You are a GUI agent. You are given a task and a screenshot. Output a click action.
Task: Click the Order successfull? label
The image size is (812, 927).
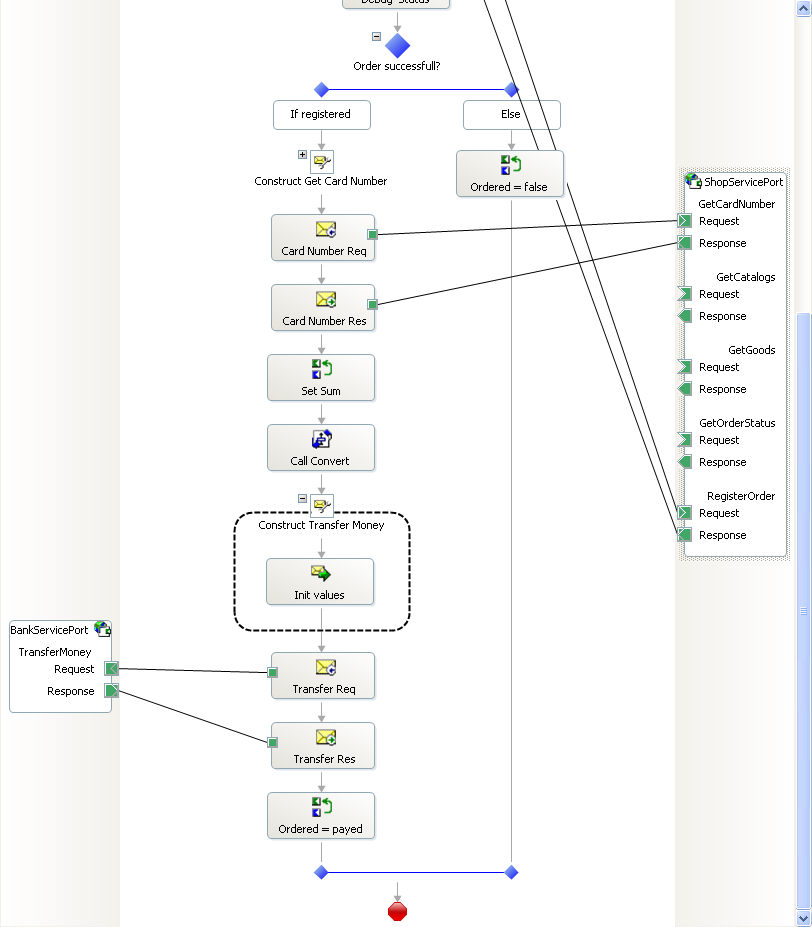[x=397, y=66]
